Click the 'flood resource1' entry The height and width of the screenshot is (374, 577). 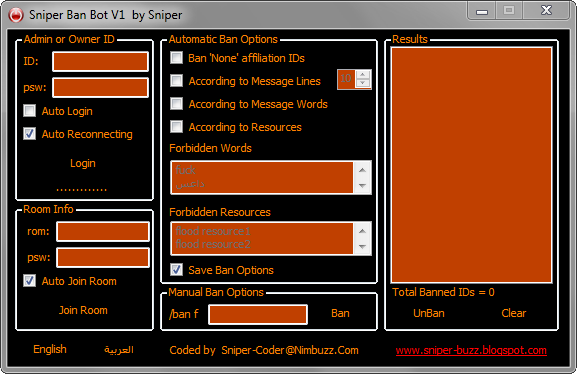(x=213, y=231)
